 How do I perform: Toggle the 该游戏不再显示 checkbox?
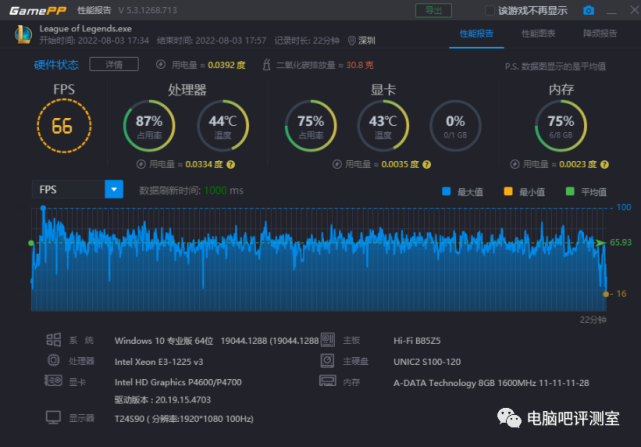click(489, 11)
